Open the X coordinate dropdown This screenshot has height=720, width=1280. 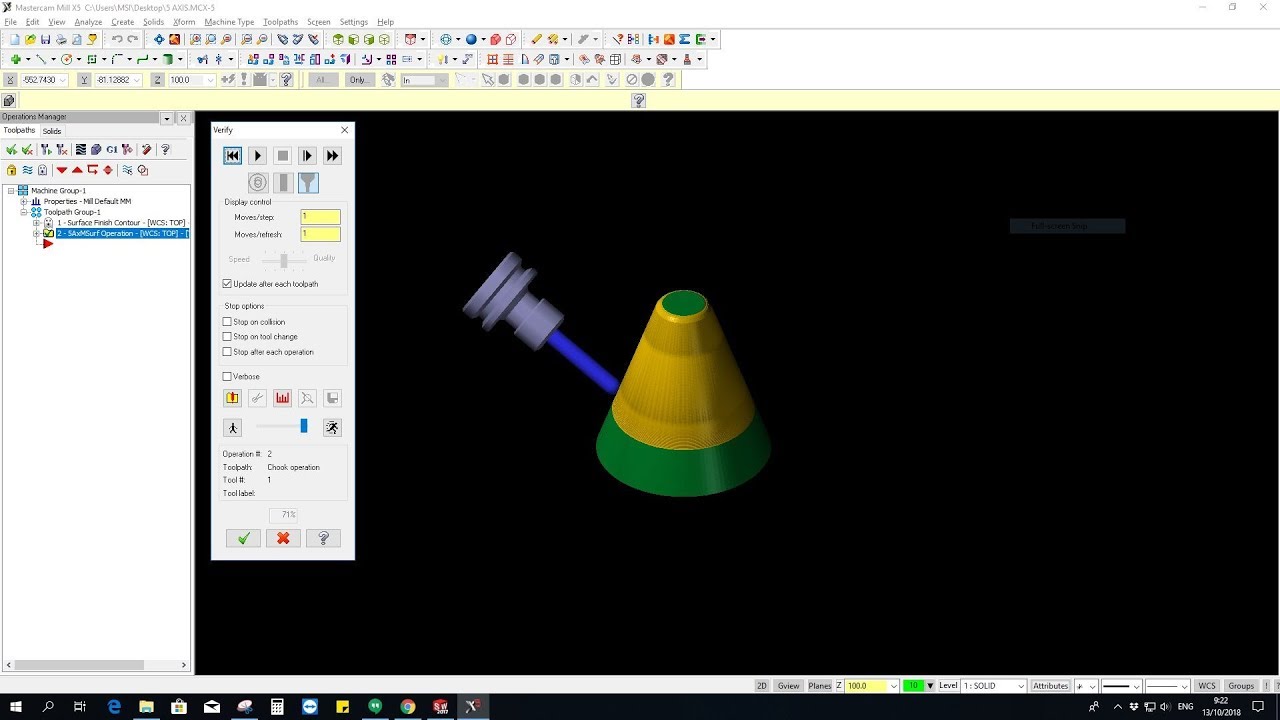click(63, 80)
